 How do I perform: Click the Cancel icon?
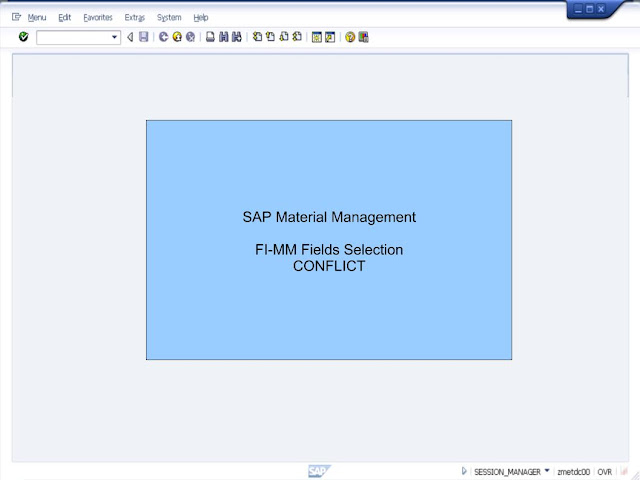(x=190, y=37)
